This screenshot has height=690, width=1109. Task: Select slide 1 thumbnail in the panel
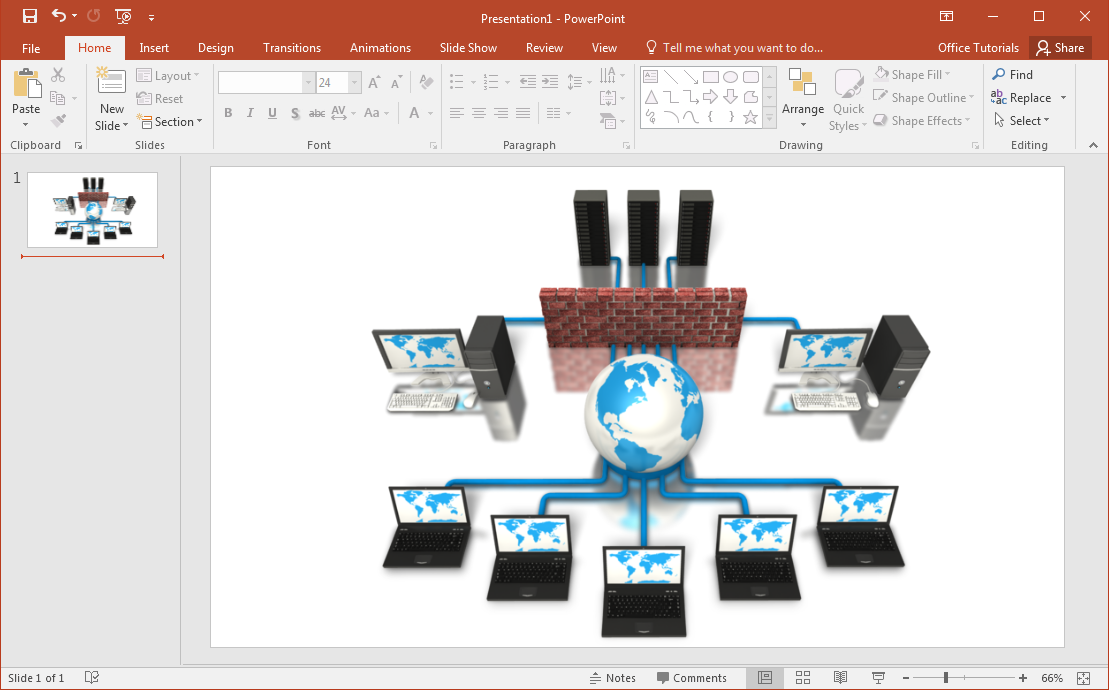(x=92, y=210)
